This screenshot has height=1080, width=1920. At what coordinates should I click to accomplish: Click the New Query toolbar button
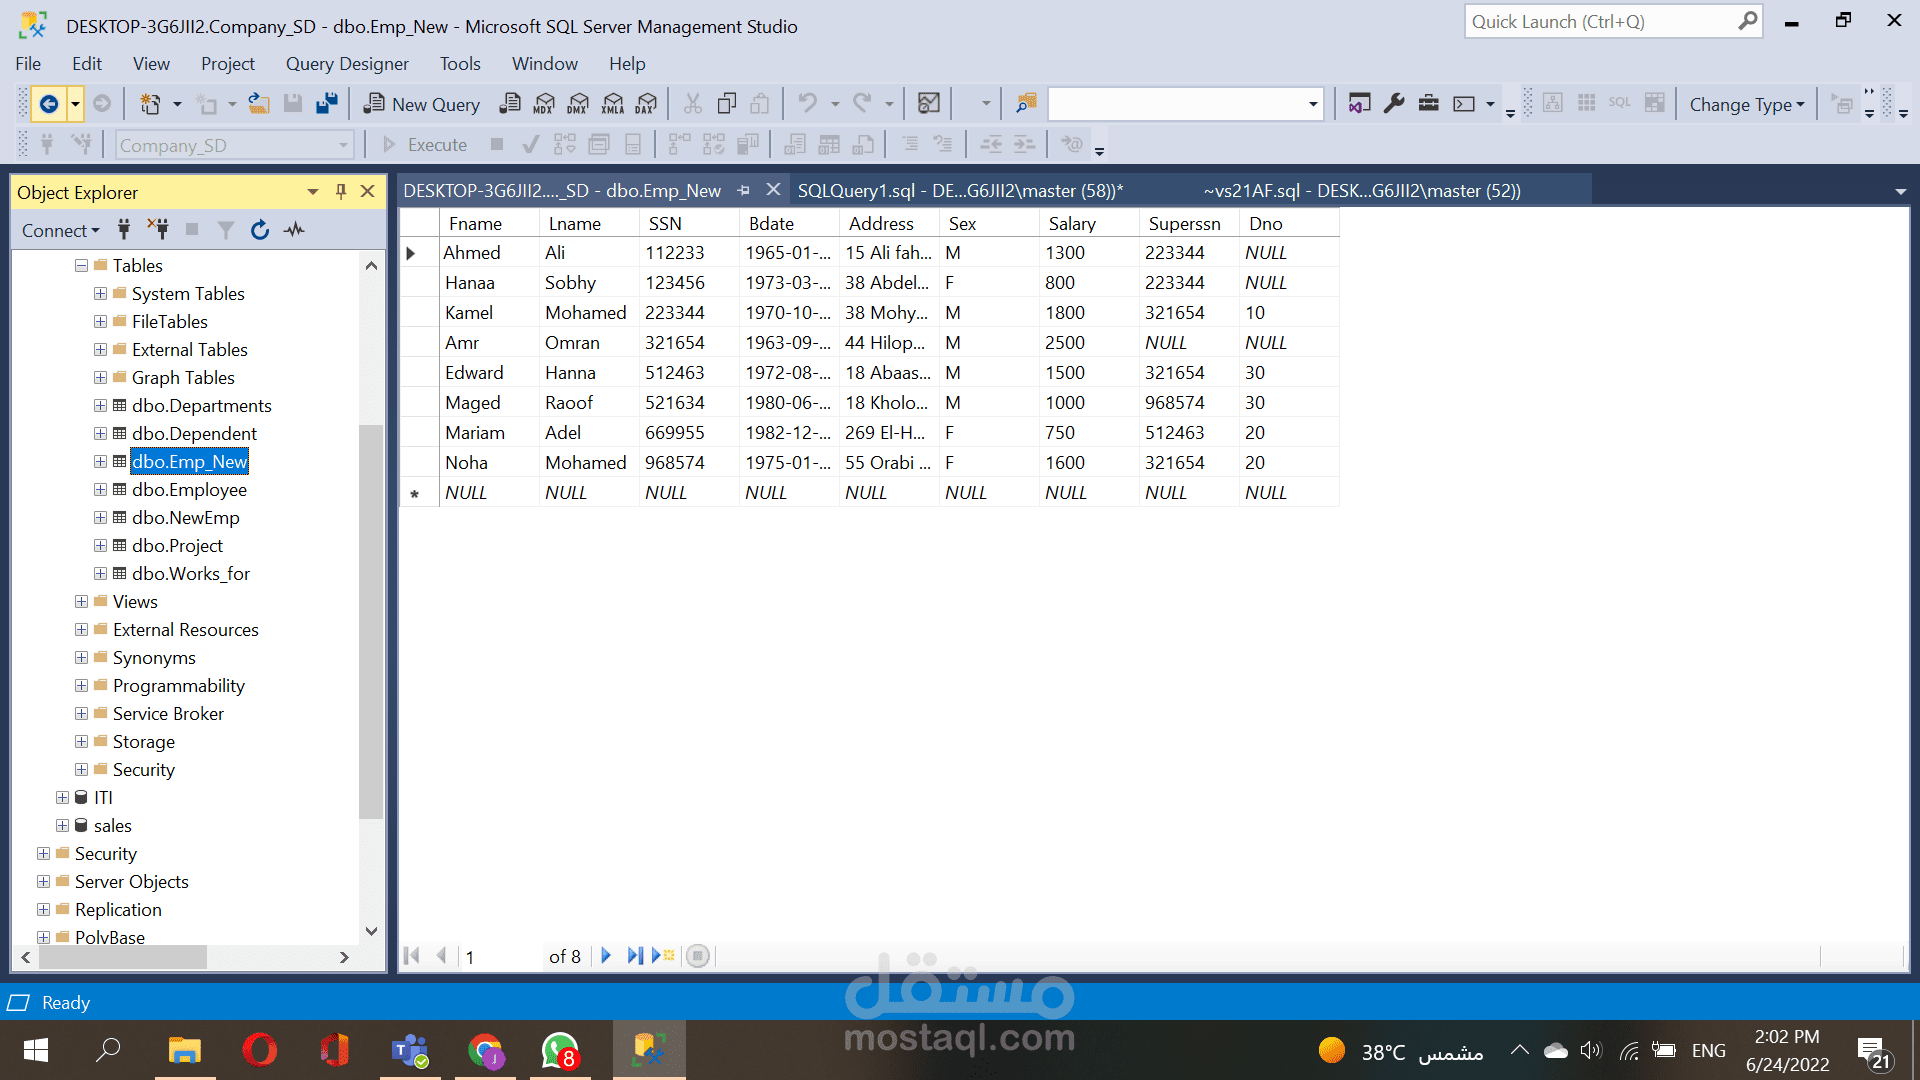(421, 104)
